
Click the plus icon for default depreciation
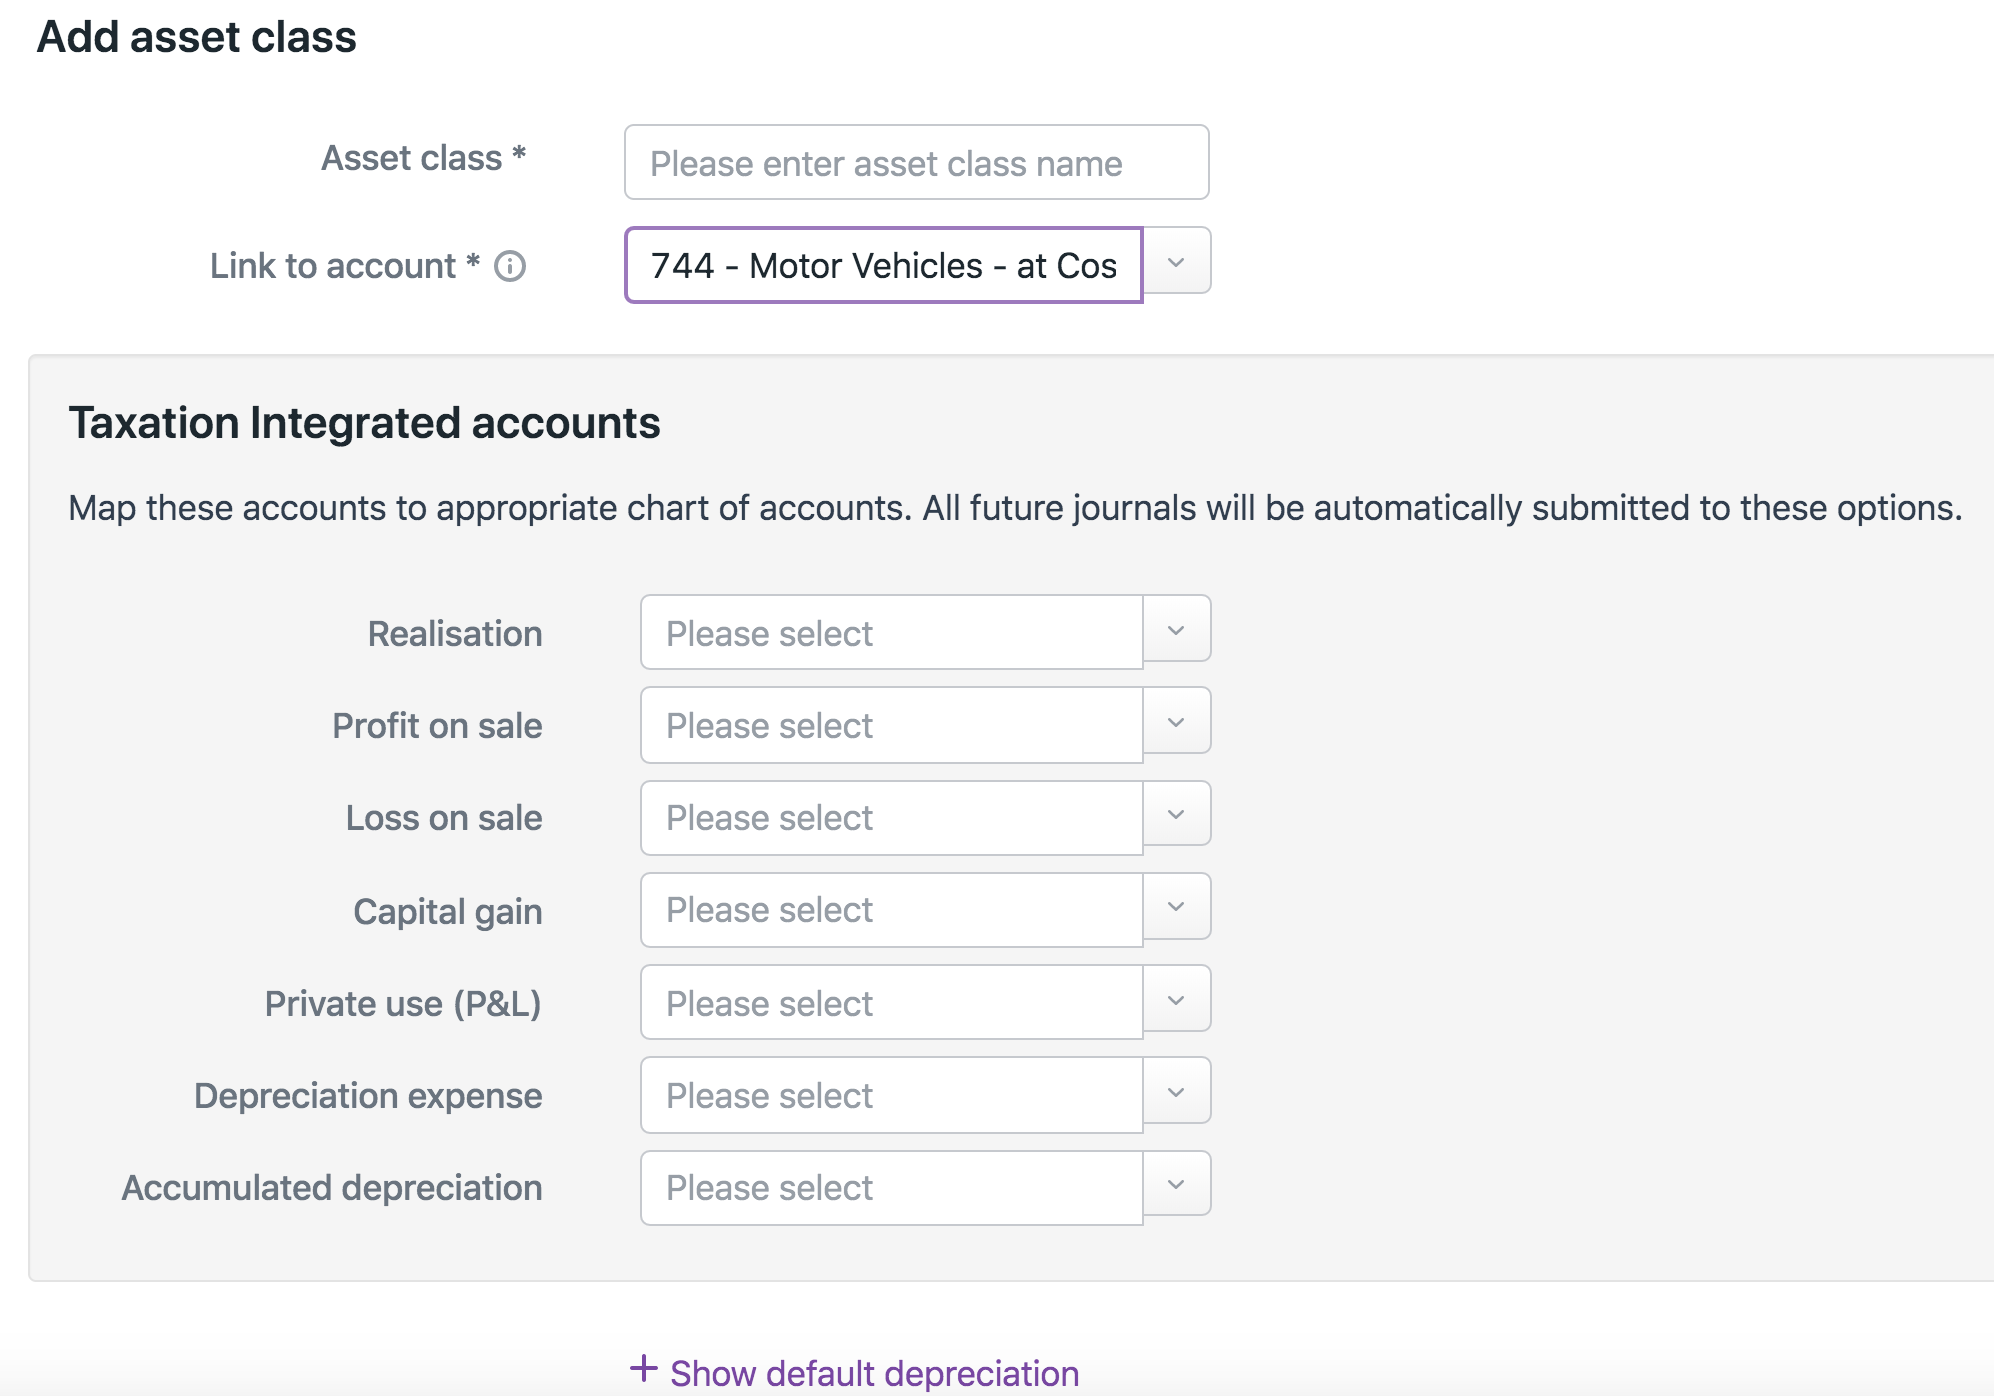pos(643,1369)
